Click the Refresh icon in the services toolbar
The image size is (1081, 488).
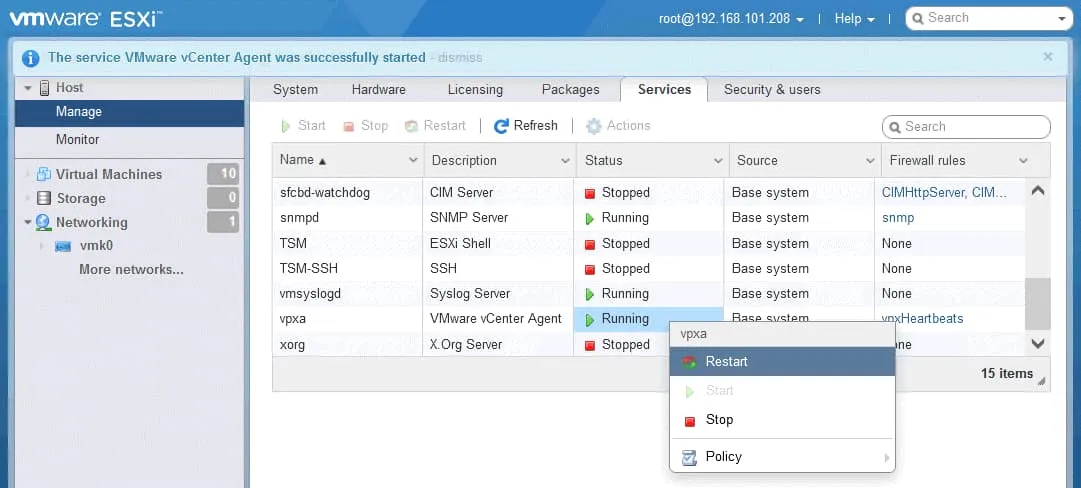click(502, 126)
